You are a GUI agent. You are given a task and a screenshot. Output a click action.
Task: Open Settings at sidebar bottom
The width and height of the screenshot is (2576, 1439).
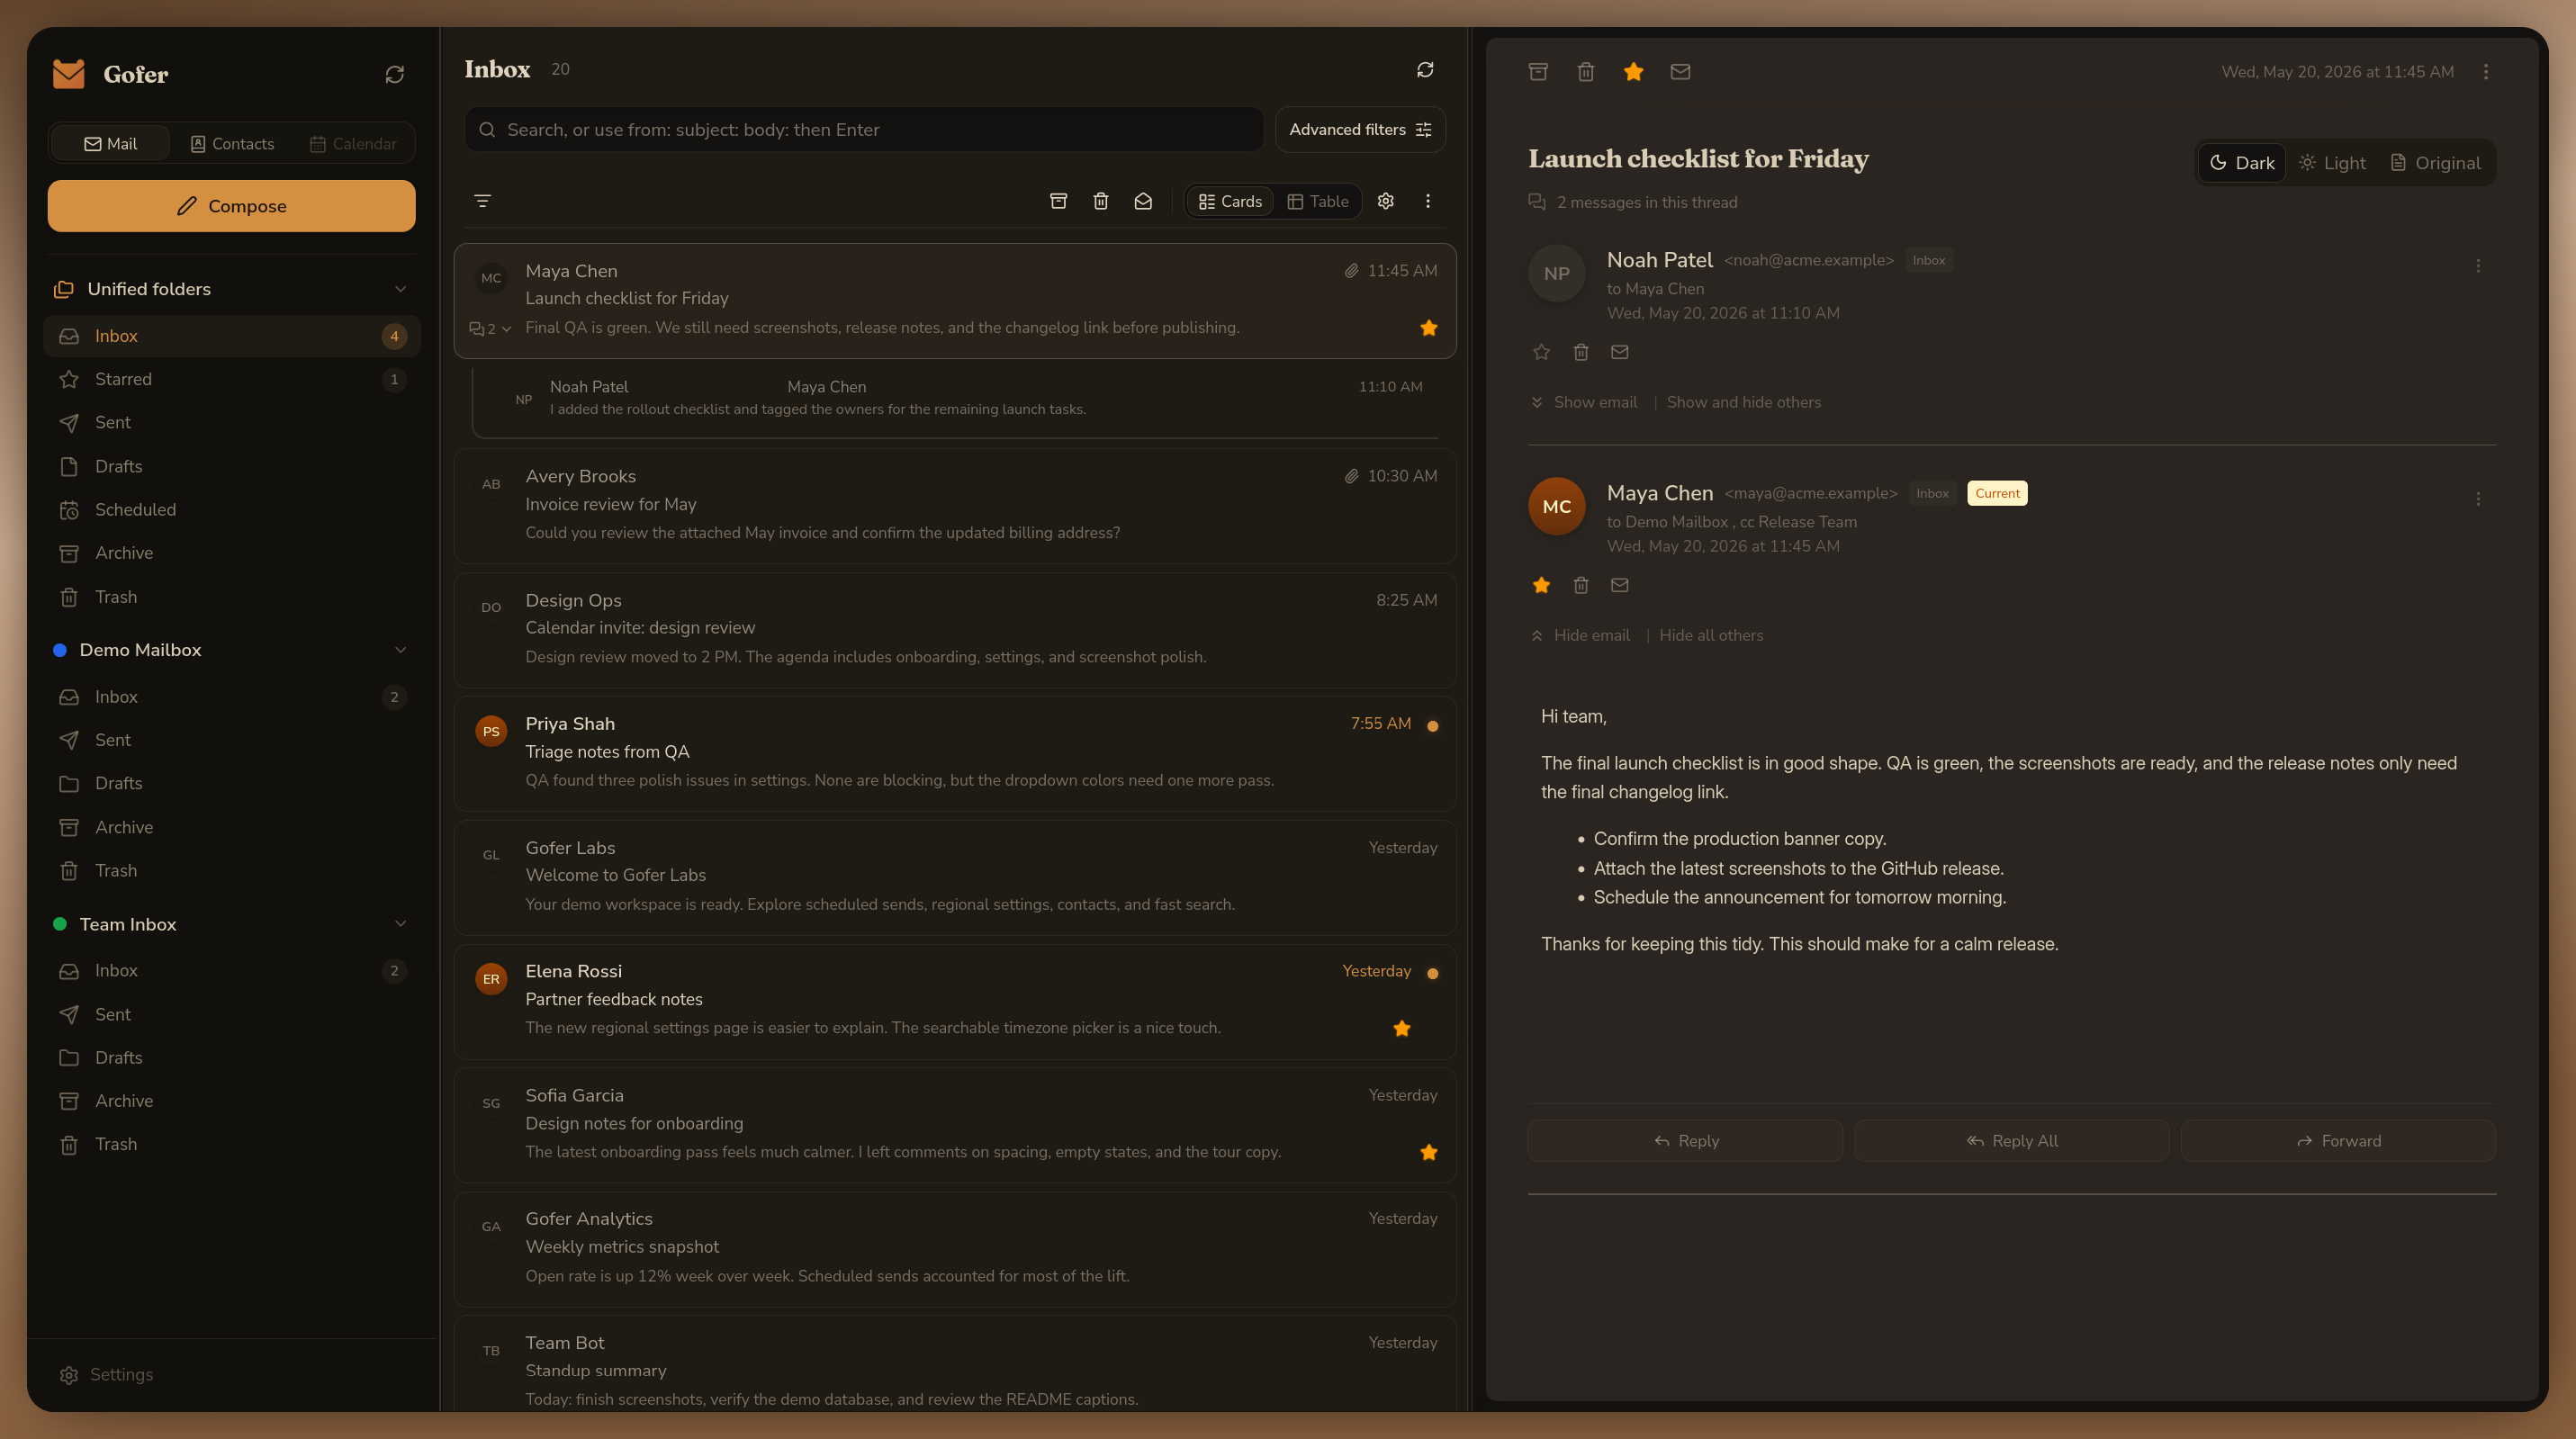106,1374
